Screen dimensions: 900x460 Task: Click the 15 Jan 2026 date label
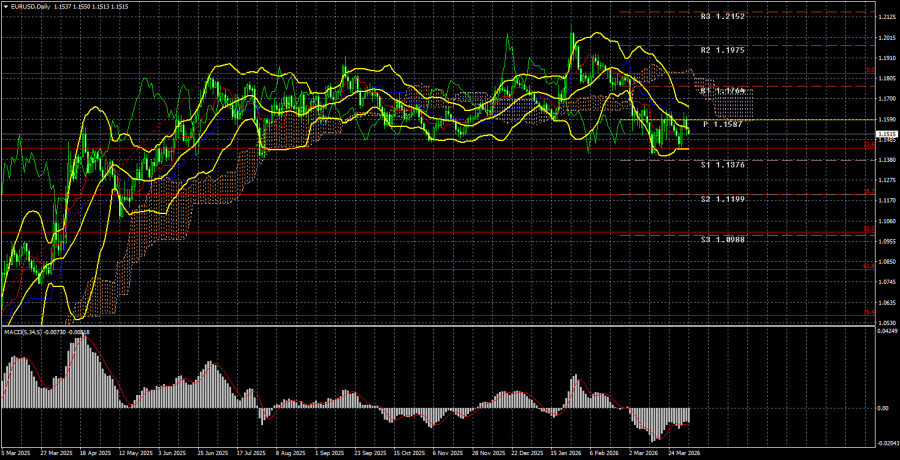[x=564, y=453]
